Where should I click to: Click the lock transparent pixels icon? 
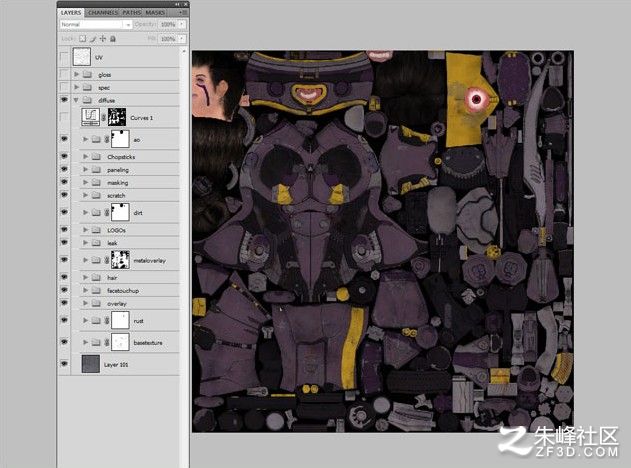pos(82,39)
